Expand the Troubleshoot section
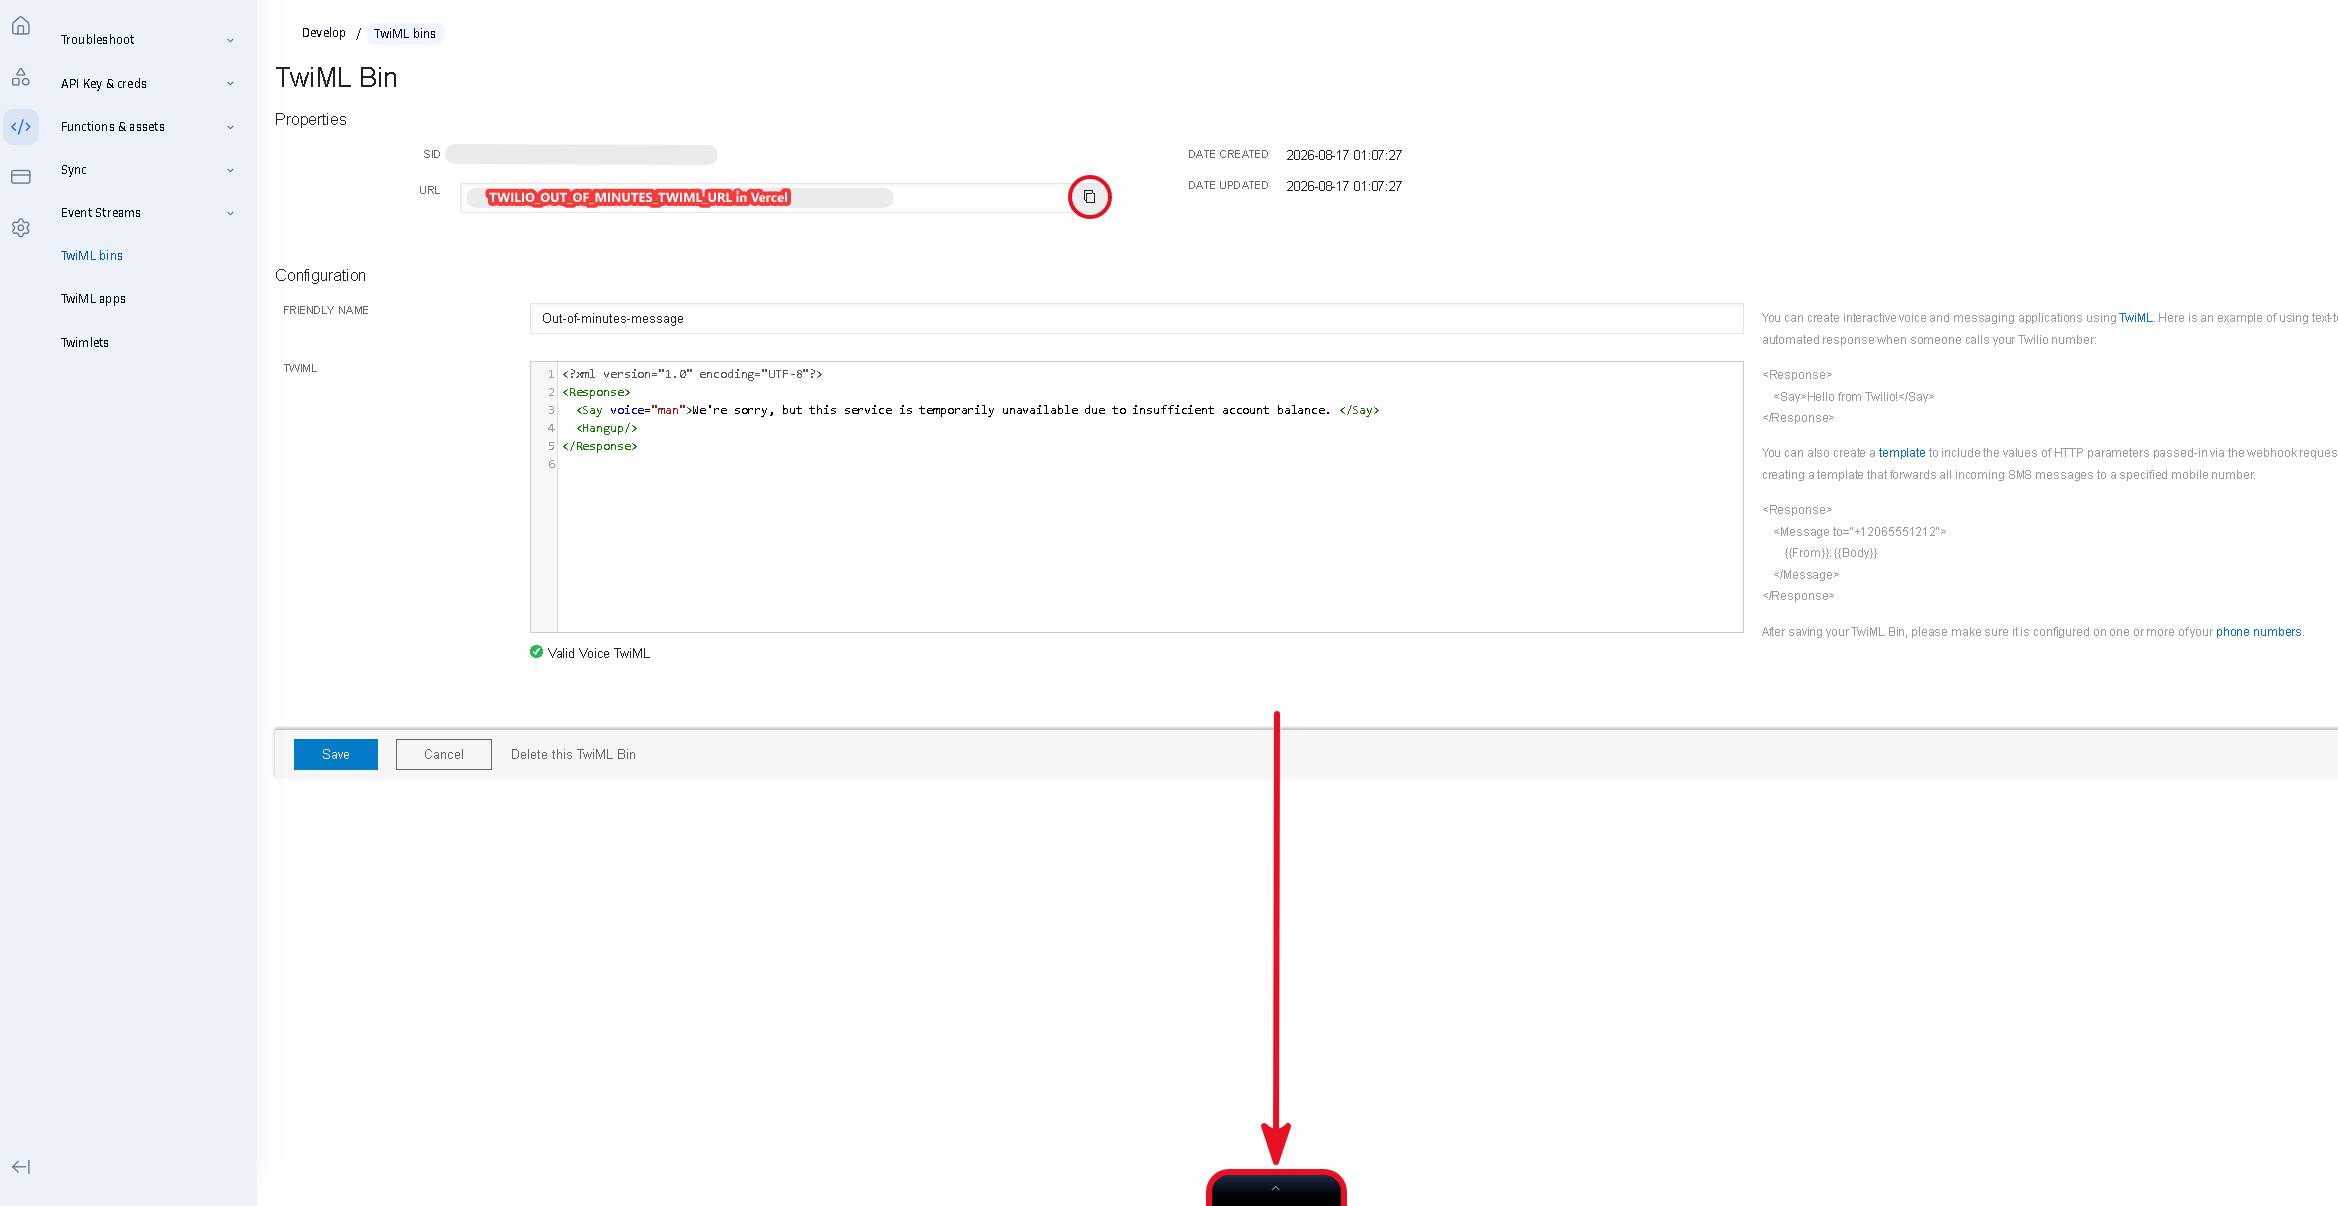This screenshot has height=1206, width=2338. [x=147, y=40]
